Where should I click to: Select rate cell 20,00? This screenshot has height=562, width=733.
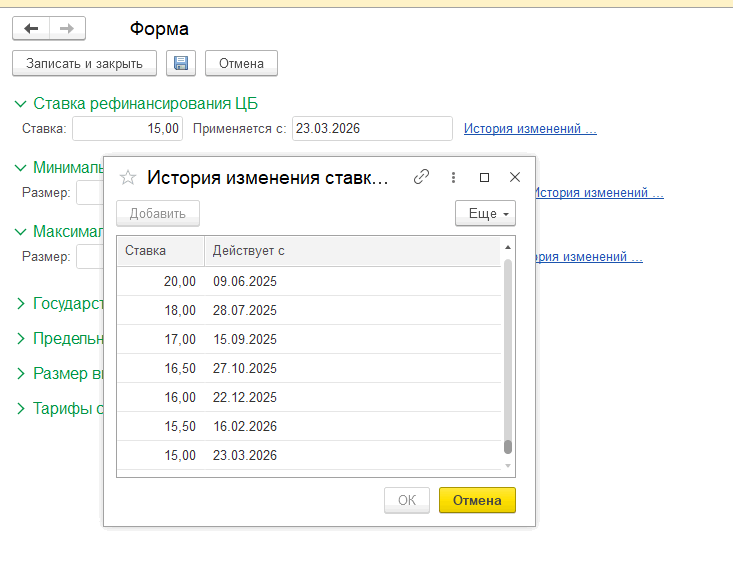coord(161,281)
